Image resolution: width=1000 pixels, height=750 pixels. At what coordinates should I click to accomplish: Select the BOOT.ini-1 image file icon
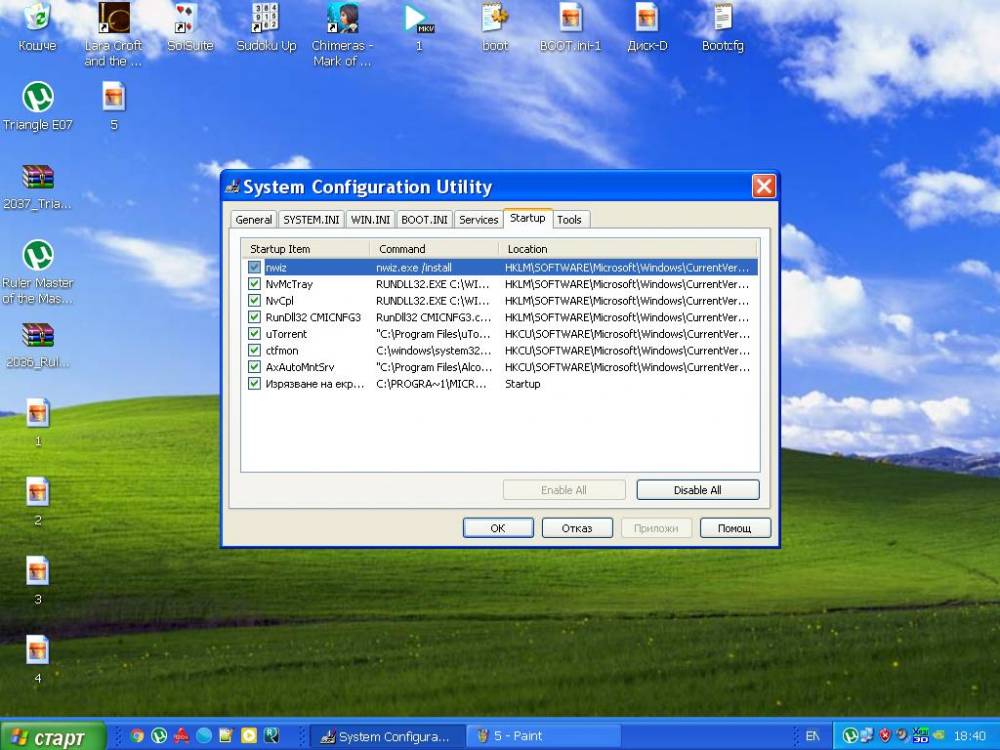coord(571,18)
